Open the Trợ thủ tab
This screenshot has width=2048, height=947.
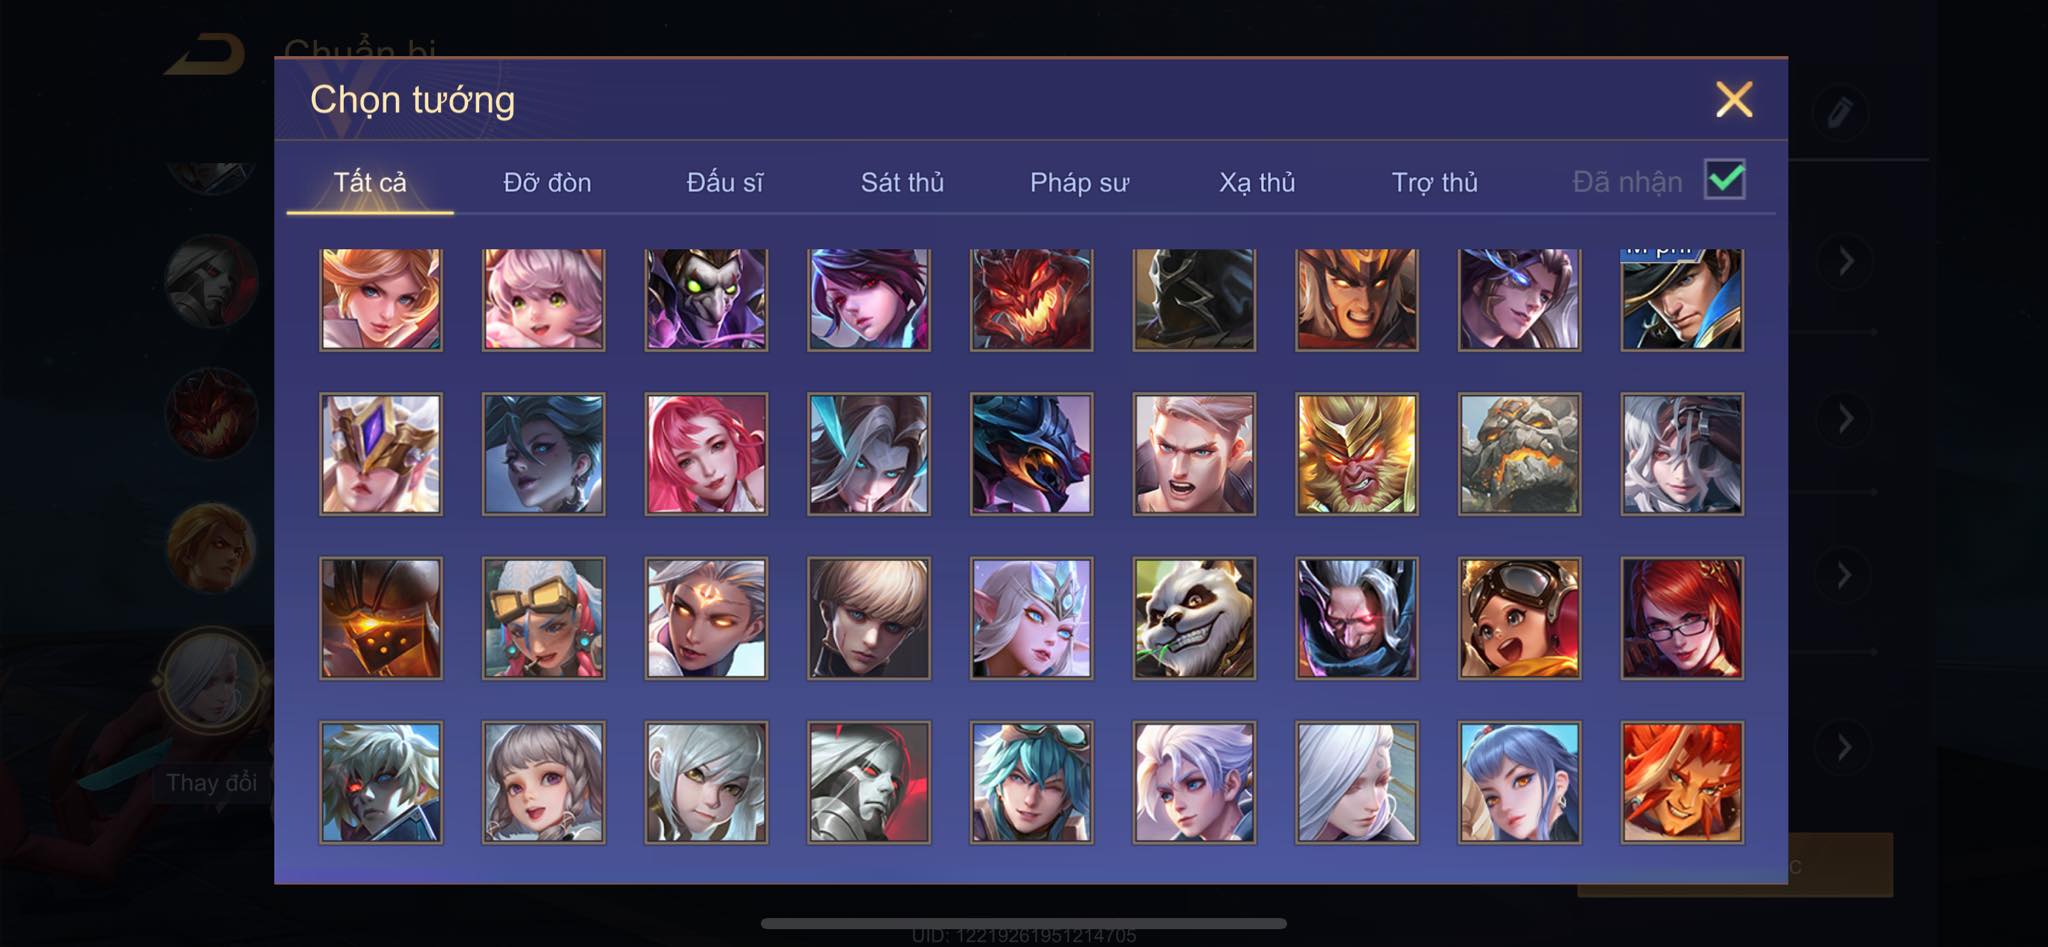click(1434, 182)
